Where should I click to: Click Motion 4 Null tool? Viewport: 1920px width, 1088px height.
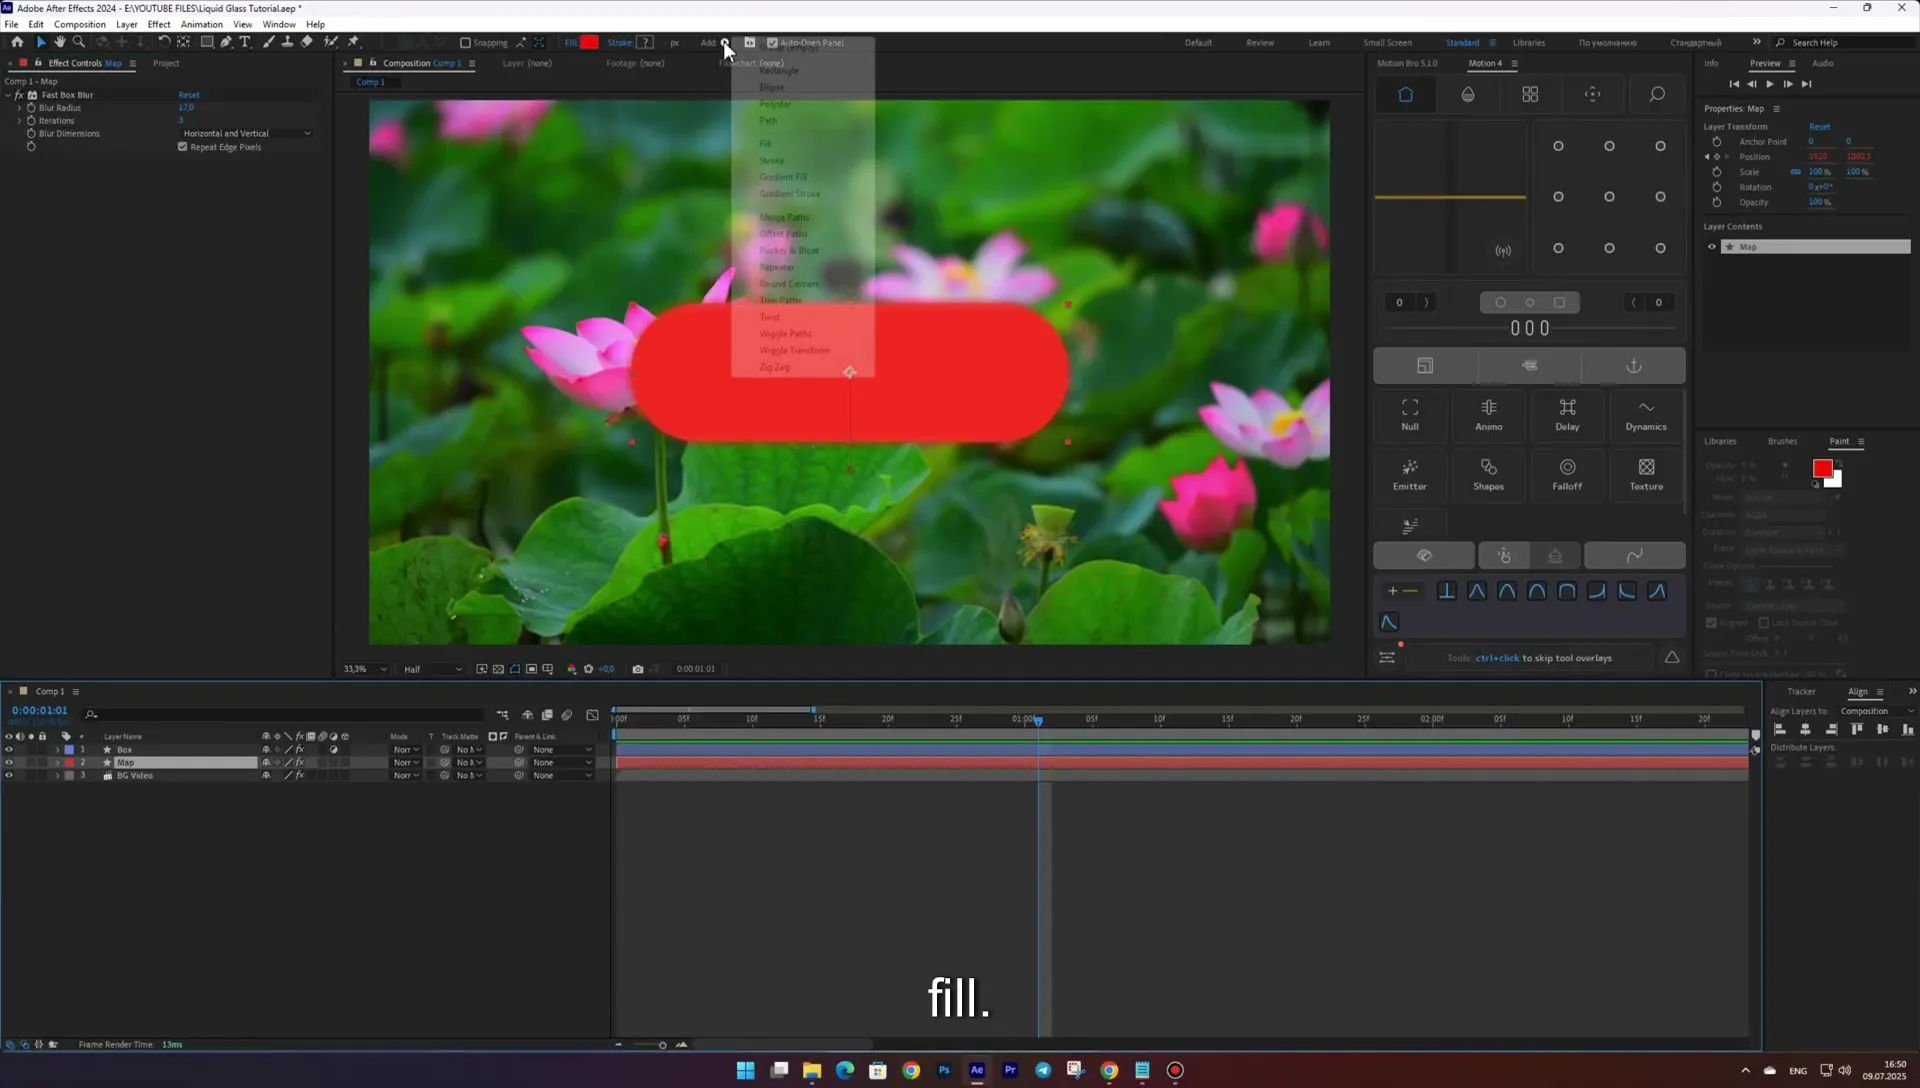1410,415
